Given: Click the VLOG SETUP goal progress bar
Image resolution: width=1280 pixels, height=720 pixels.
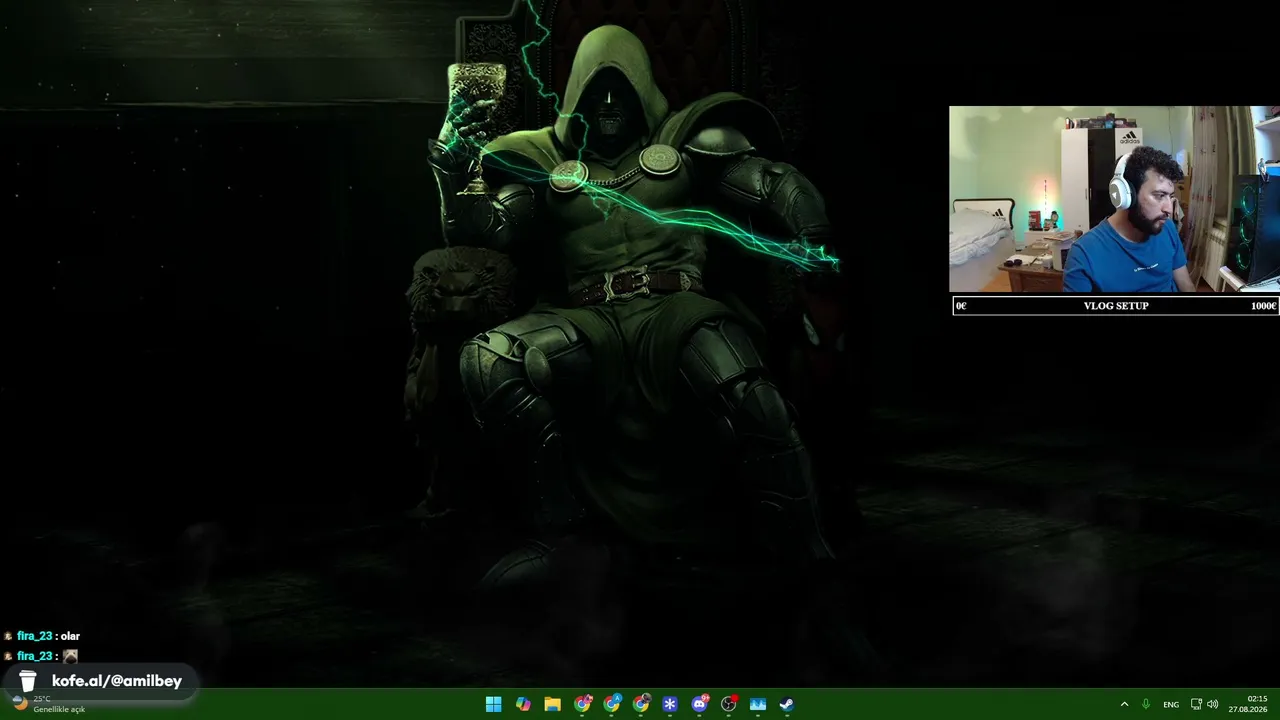Looking at the screenshot, I should [1116, 306].
